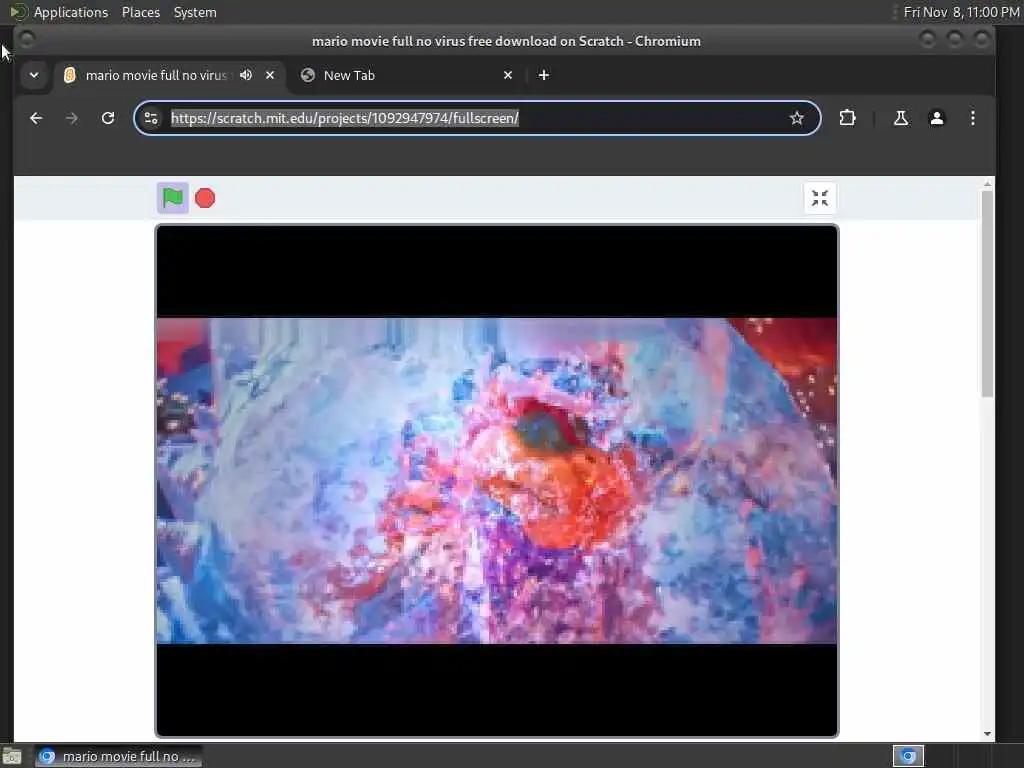Click the green flag to start project

[172, 198]
